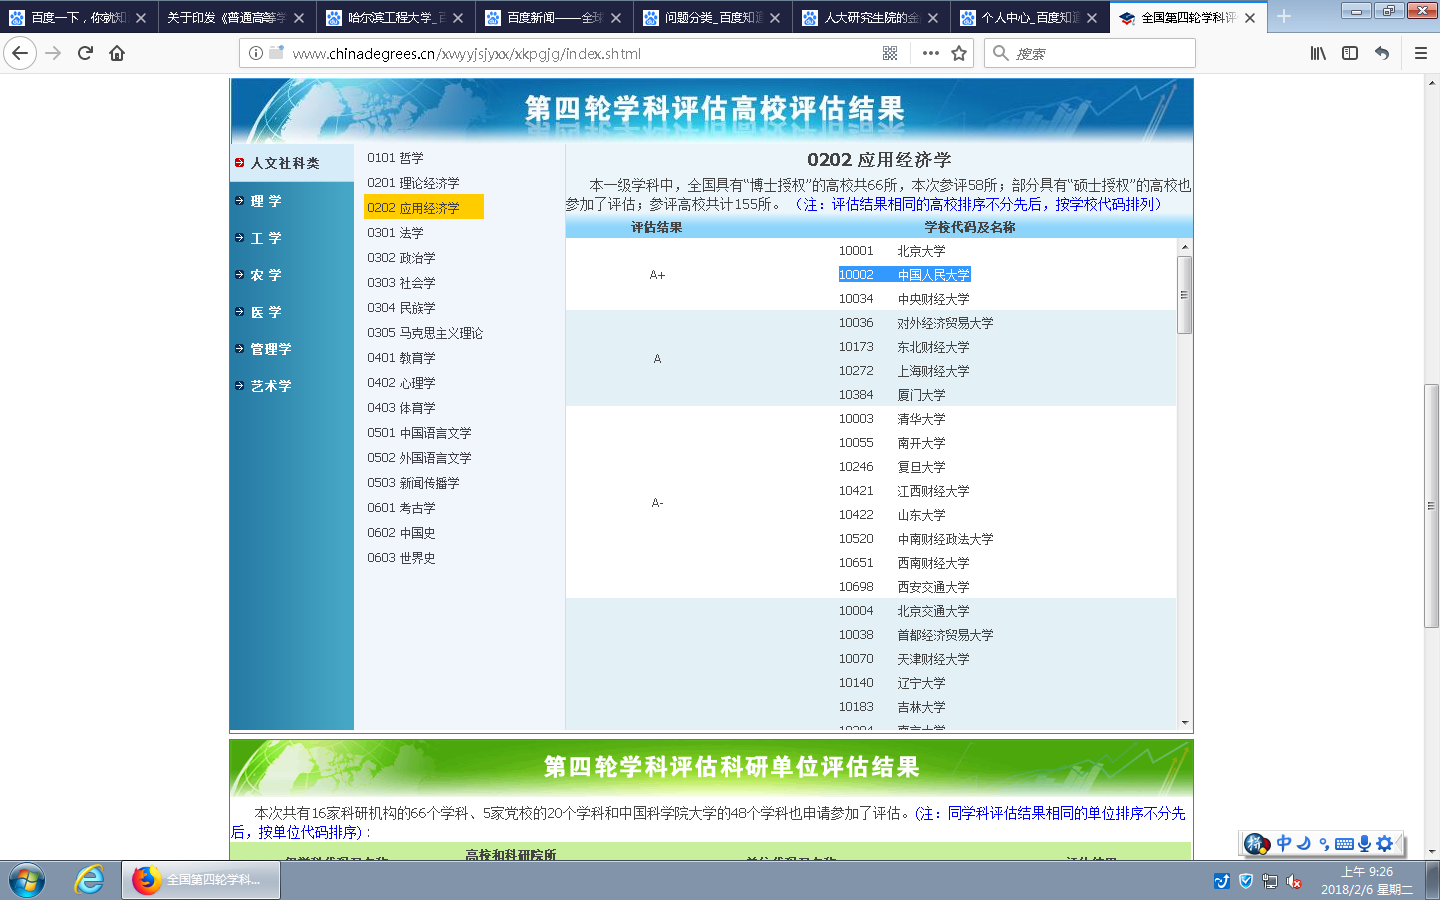Select the 理学 category

[266, 201]
